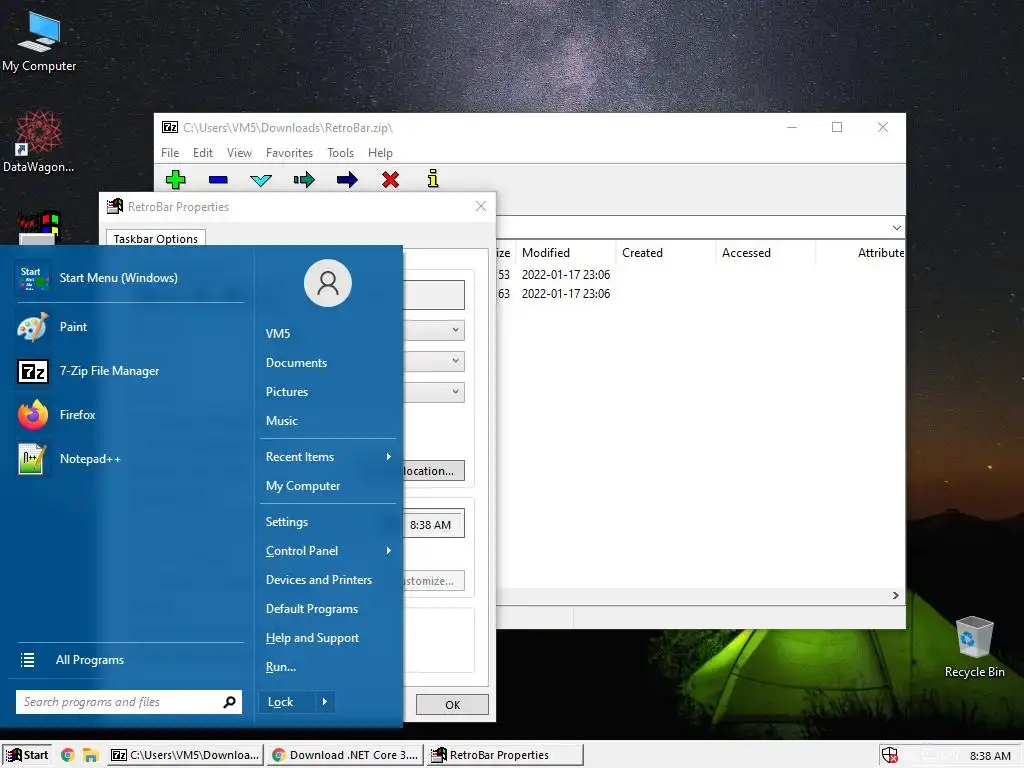Open the Favorites menu in 7-Zip

pyautogui.click(x=289, y=153)
